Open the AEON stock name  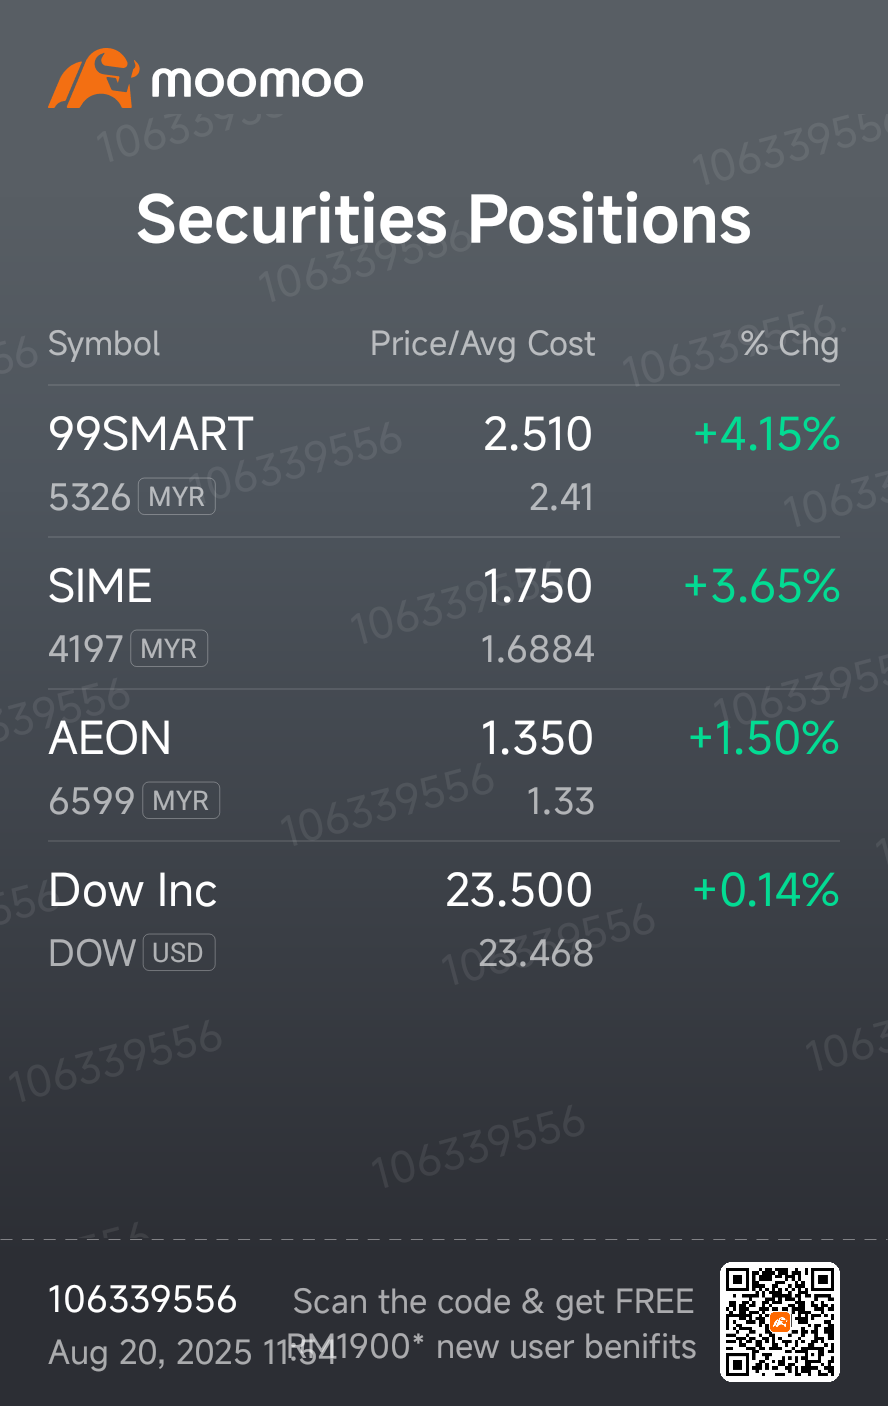[x=110, y=738]
